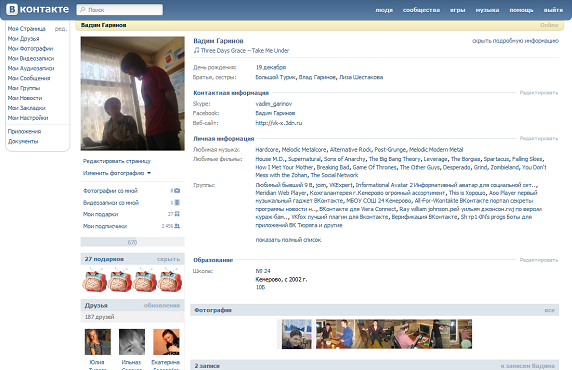The height and width of the screenshot is (370, 572).
Task: Show the full groups list
Action: (x=288, y=240)
